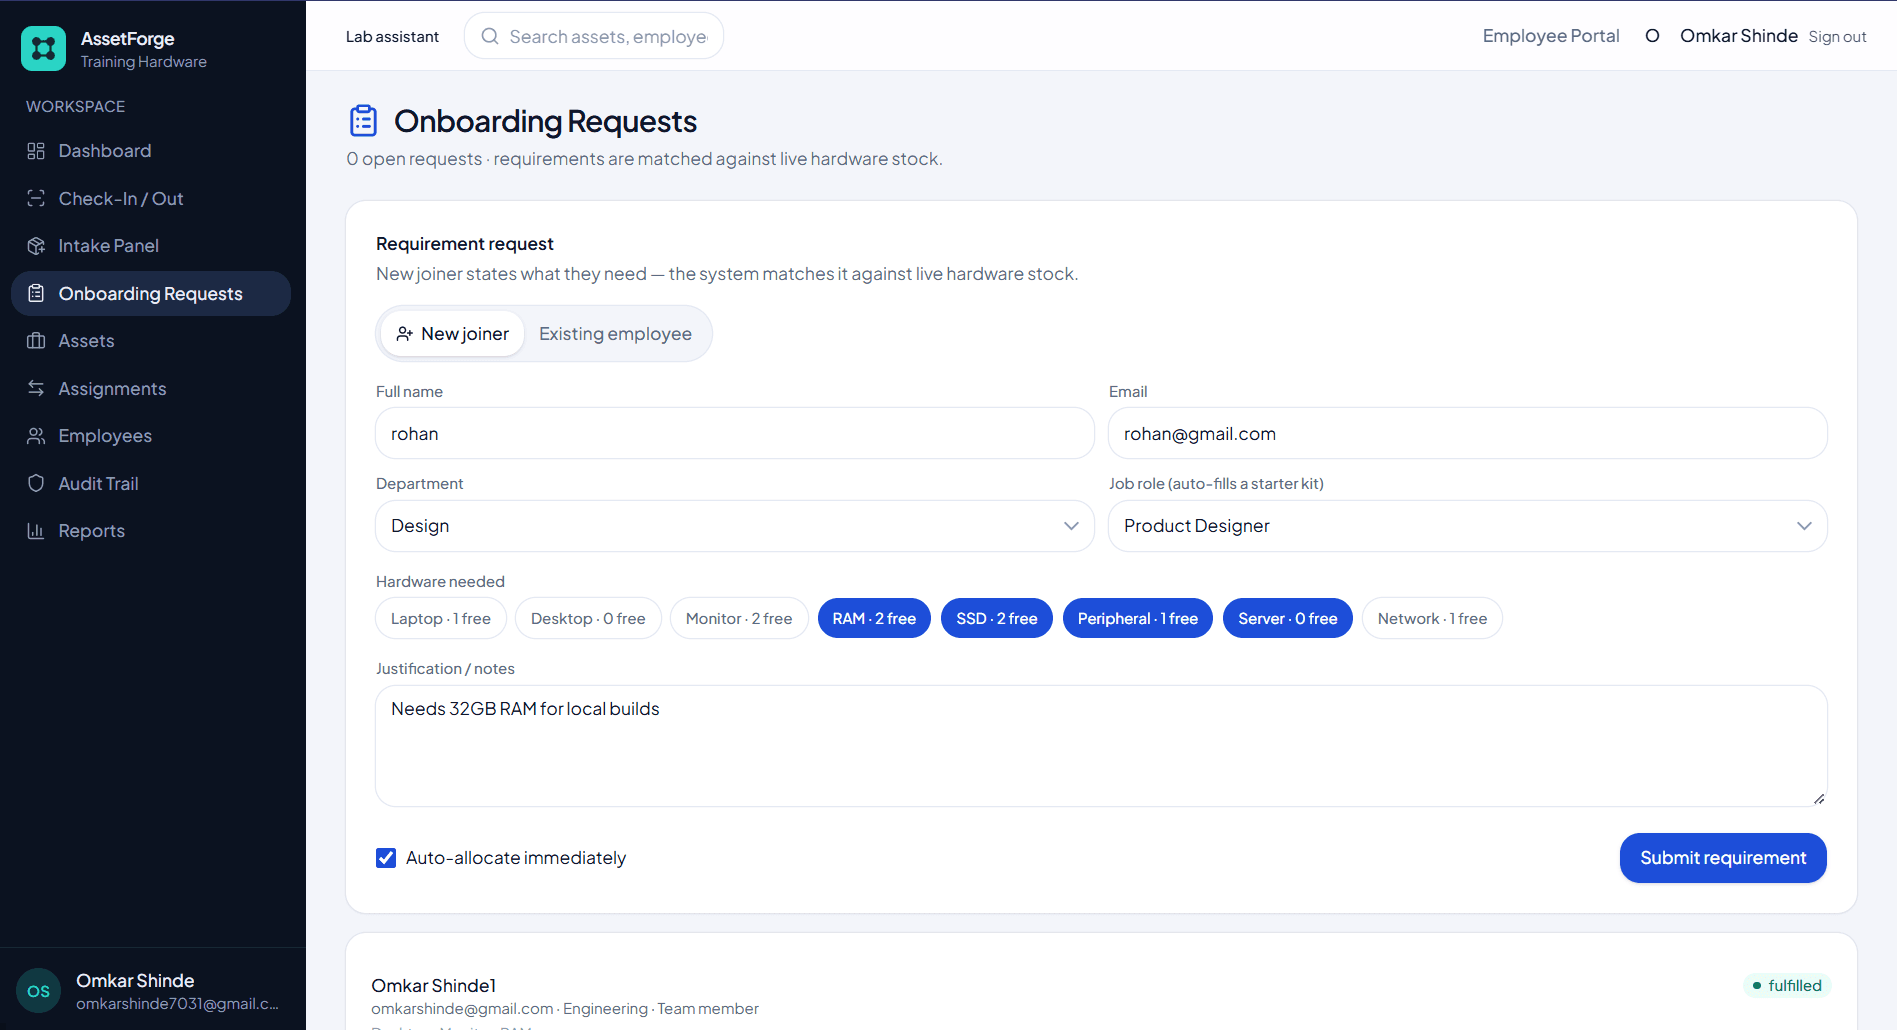Select the Monitor · 2 free chip
Screen dimensions: 1897x1030
[739, 618]
